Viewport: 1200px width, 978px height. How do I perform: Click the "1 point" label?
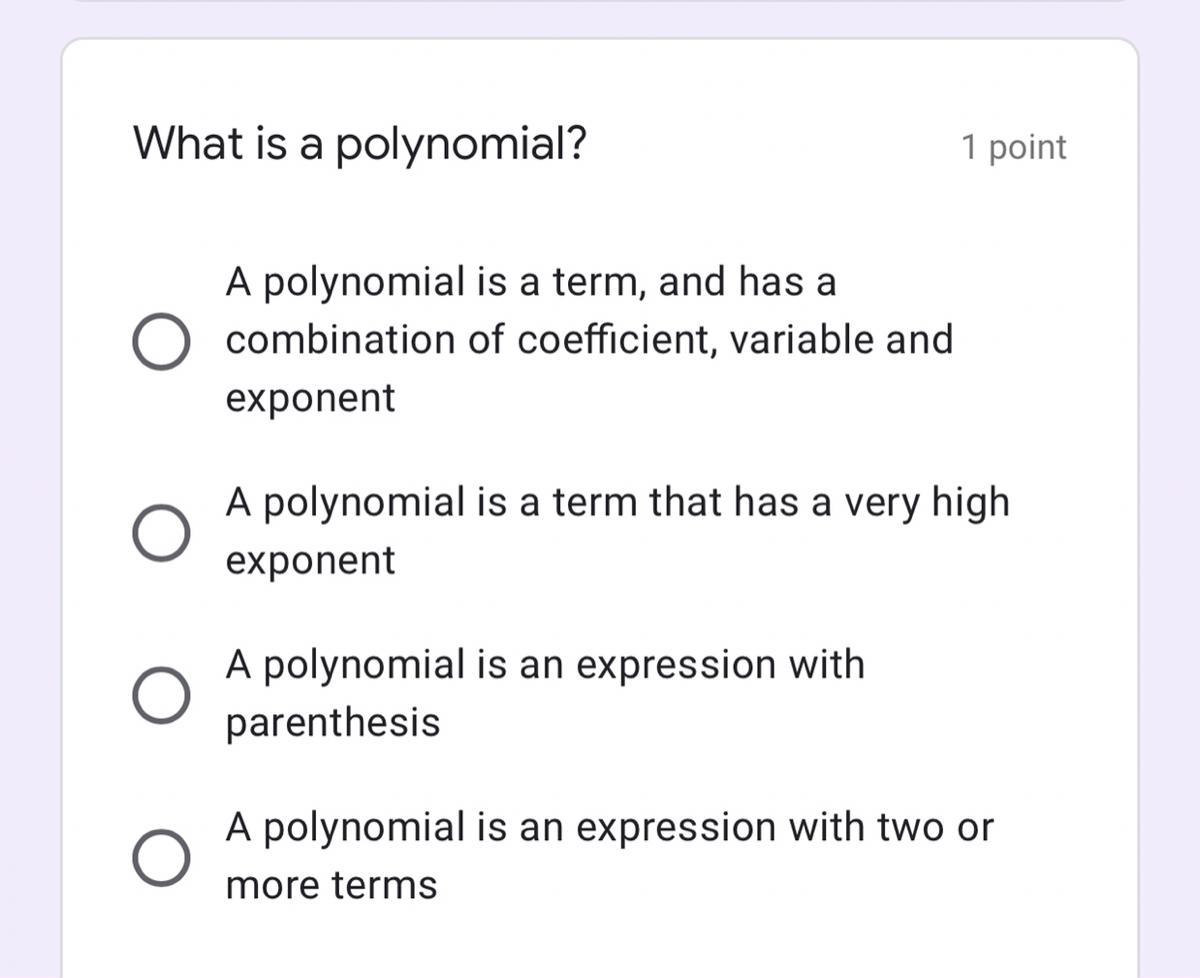1013,148
